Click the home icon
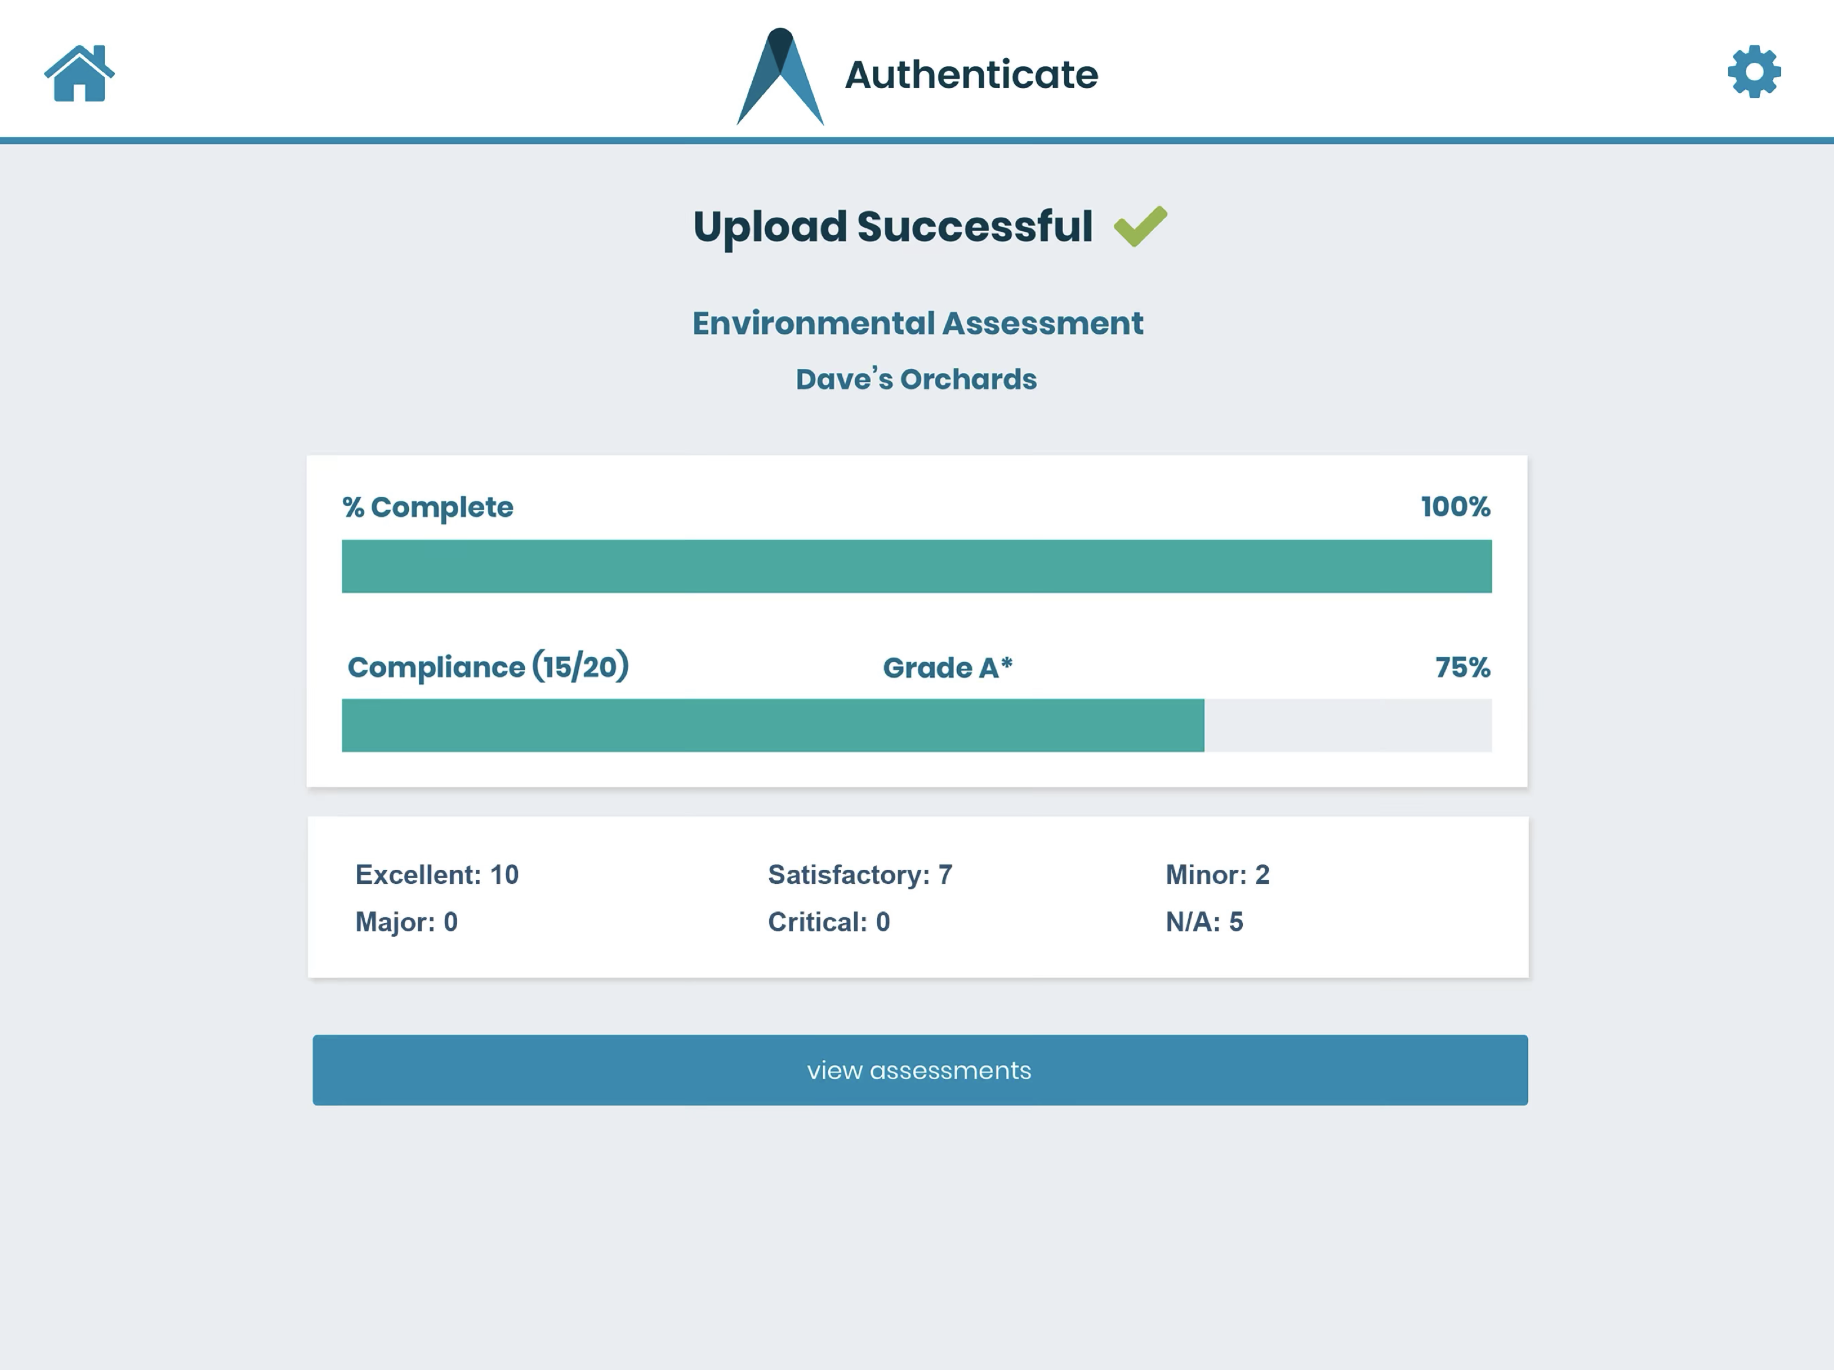Viewport: 1834px width, 1370px height. click(x=79, y=73)
